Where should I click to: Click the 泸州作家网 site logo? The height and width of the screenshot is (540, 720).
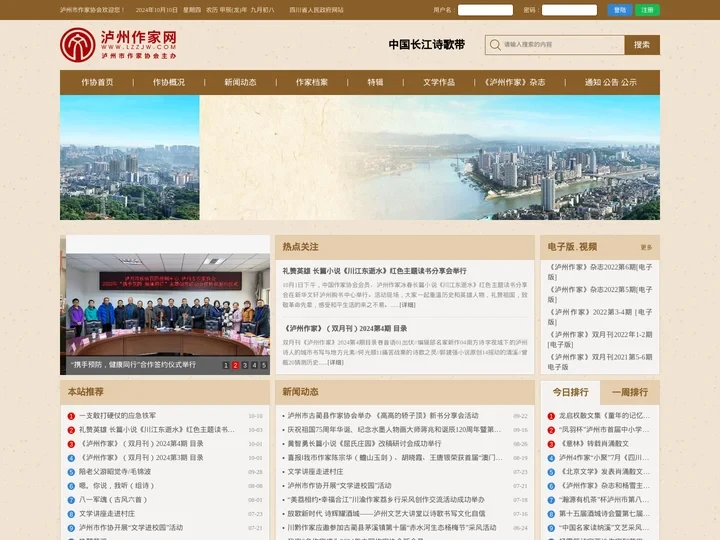[x=118, y=45]
